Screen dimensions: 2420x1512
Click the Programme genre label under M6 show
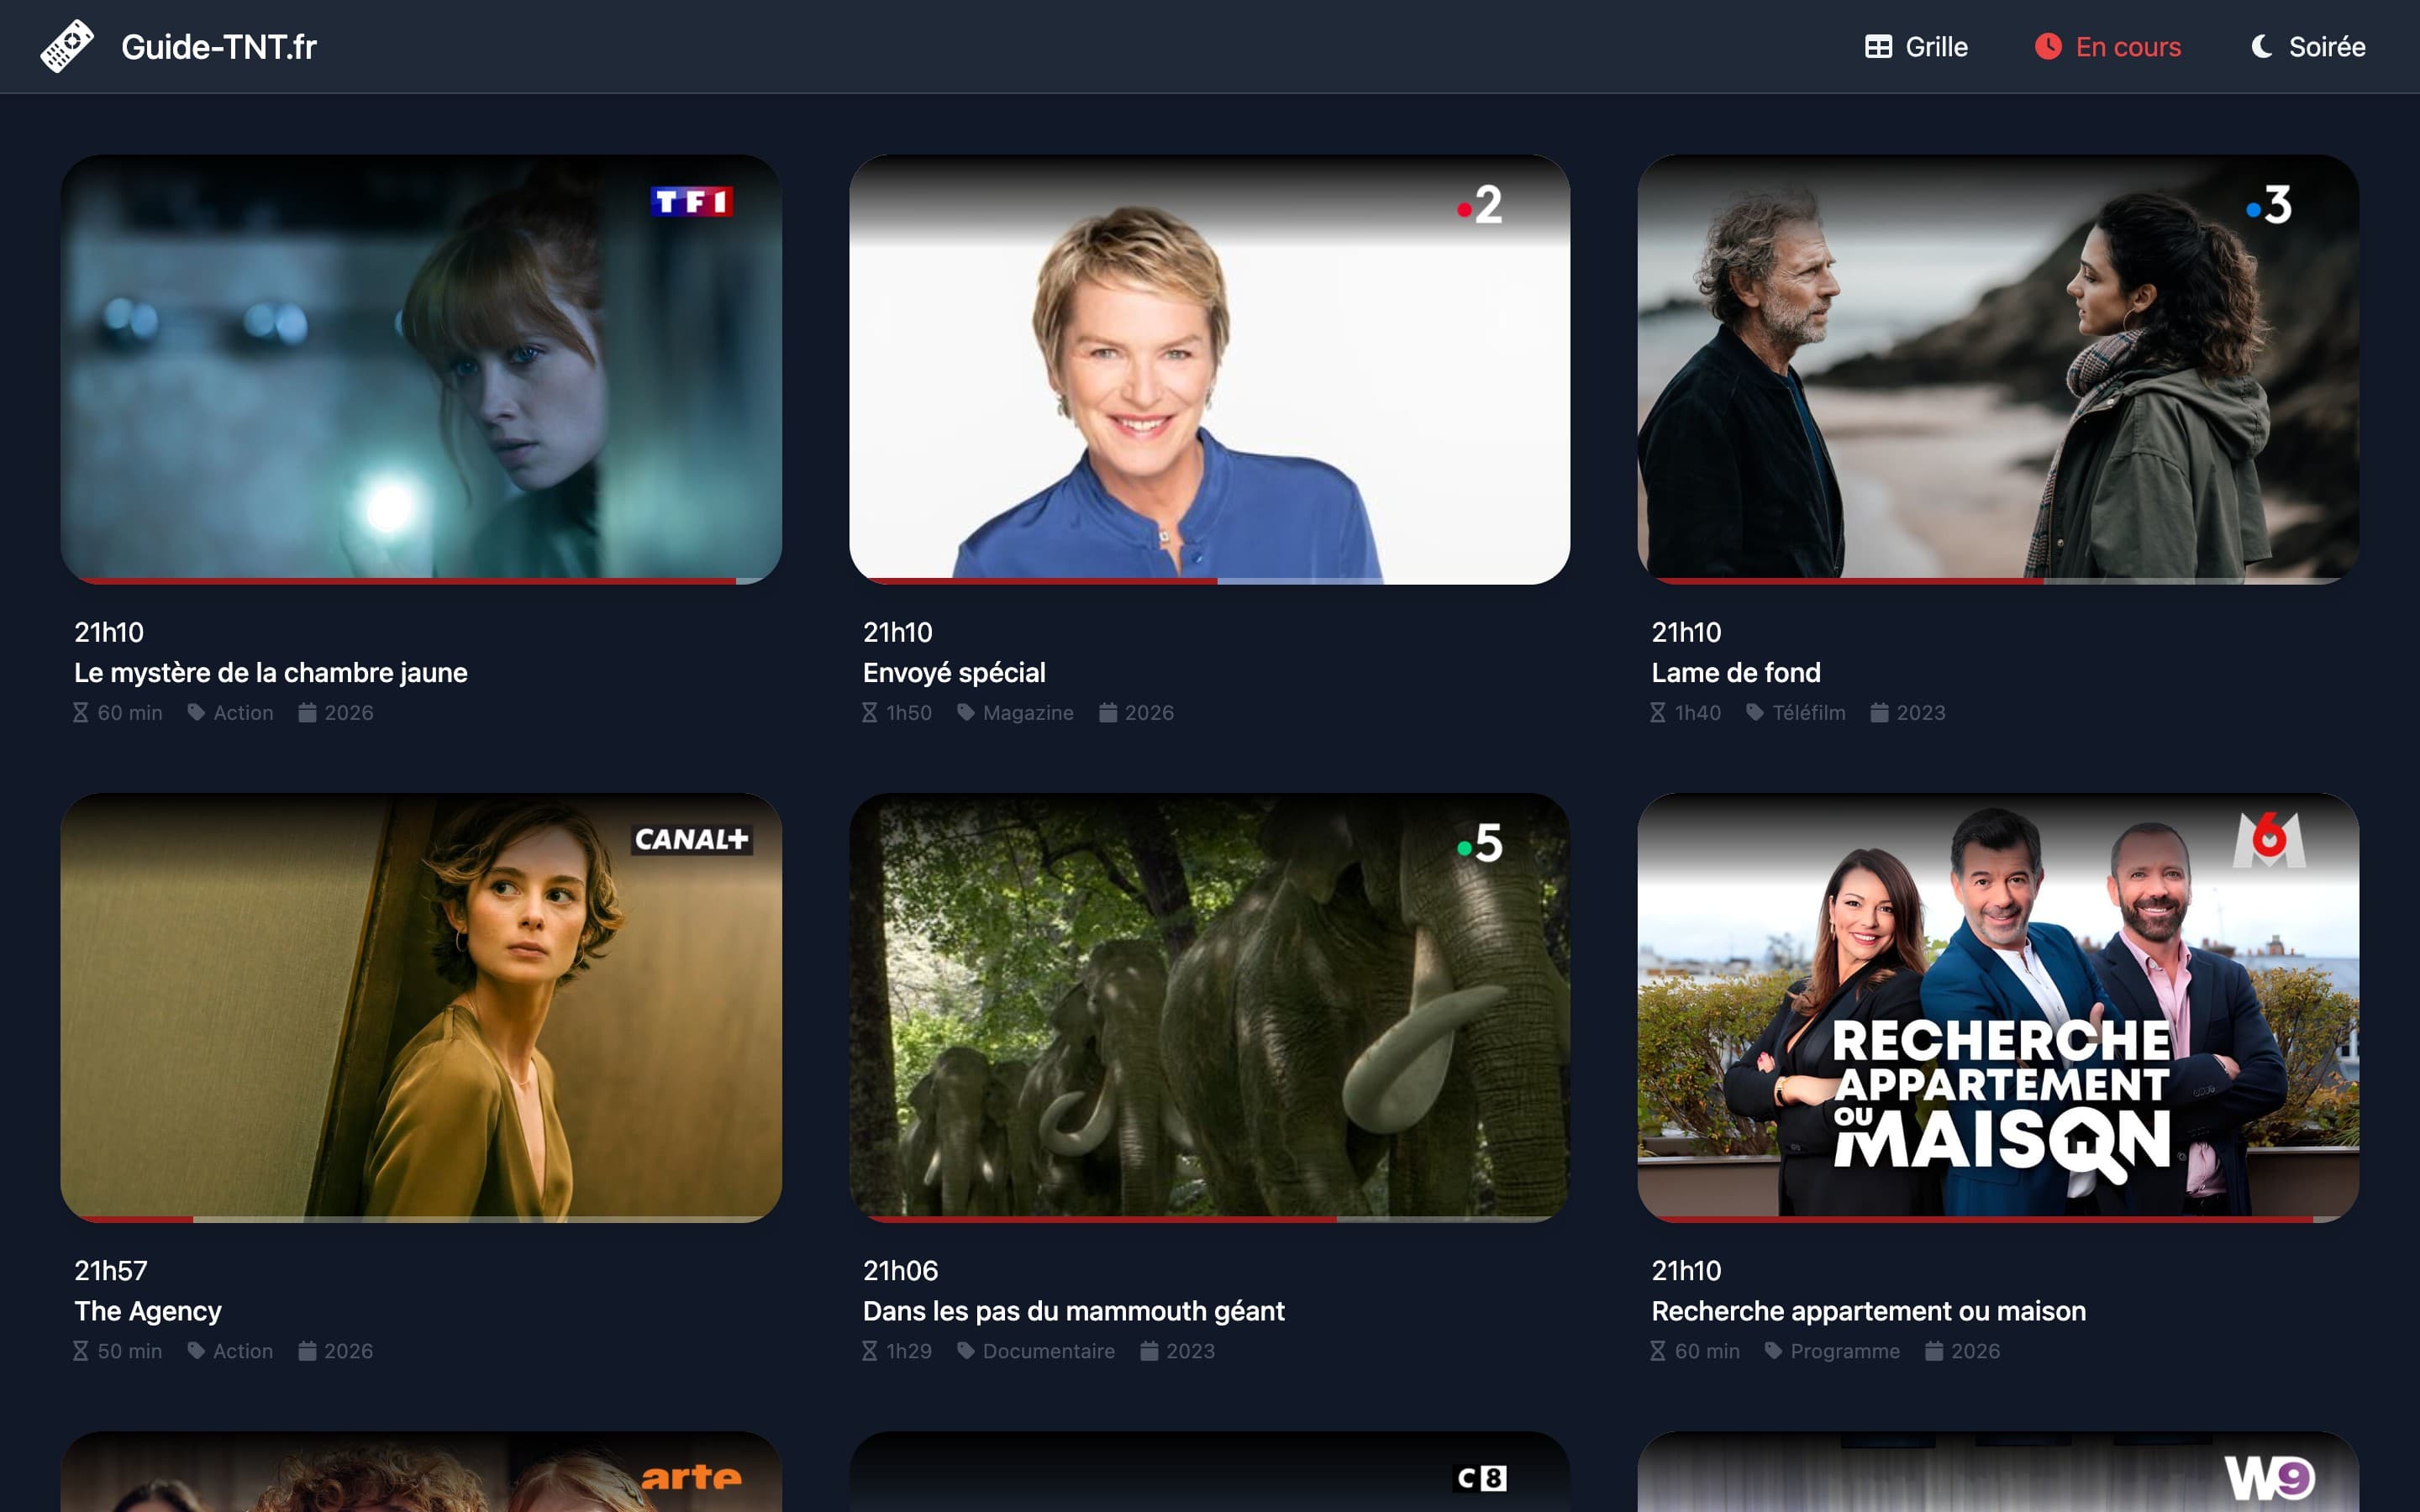tap(1845, 1351)
